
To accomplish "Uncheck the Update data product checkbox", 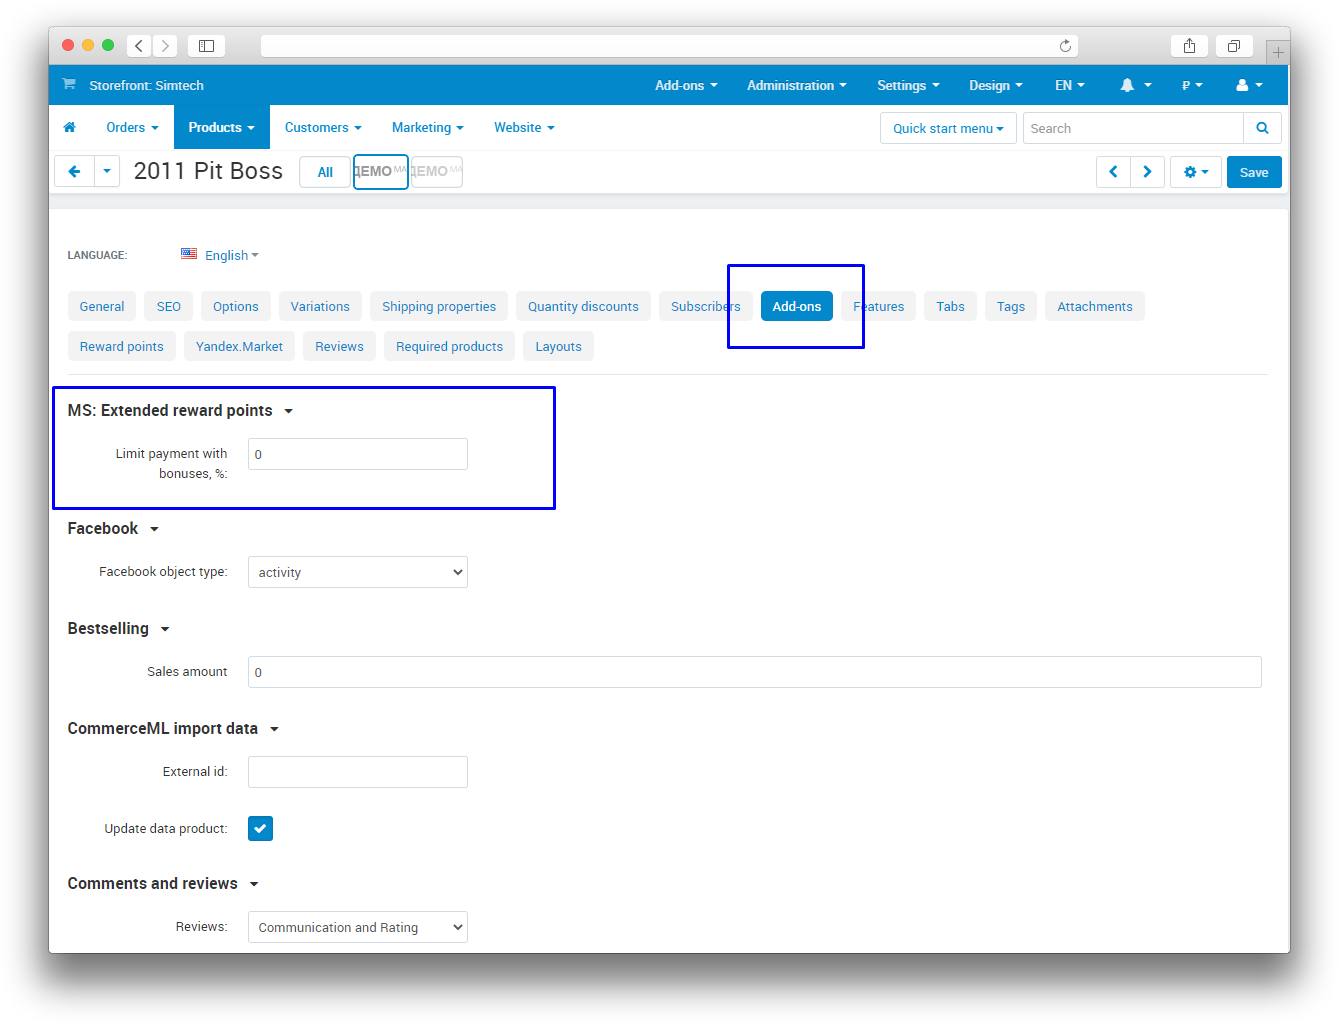I will point(260,829).
